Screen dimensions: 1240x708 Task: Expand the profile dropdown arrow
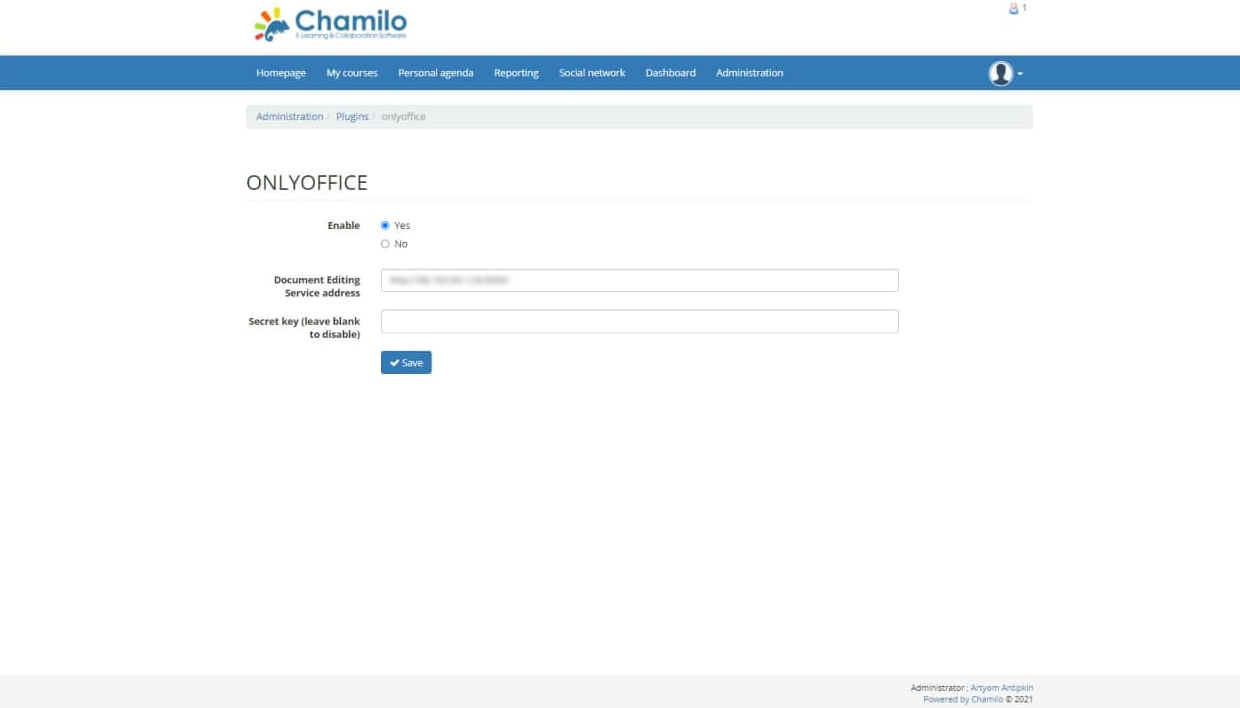pos(1017,74)
